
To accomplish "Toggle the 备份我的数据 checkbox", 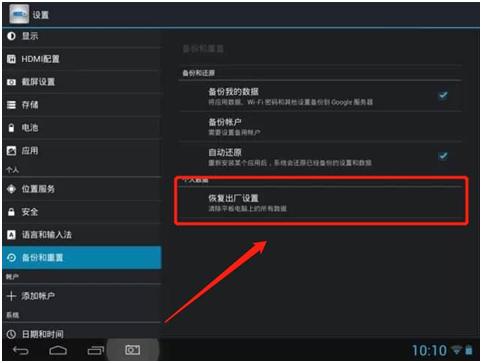I will [x=443, y=96].
